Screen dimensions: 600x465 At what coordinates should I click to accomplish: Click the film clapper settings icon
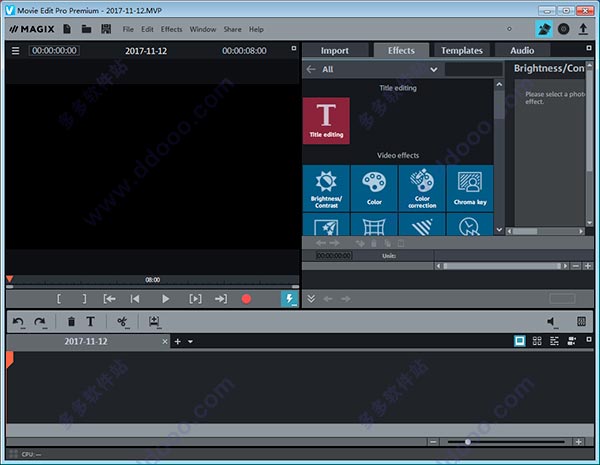pos(106,29)
